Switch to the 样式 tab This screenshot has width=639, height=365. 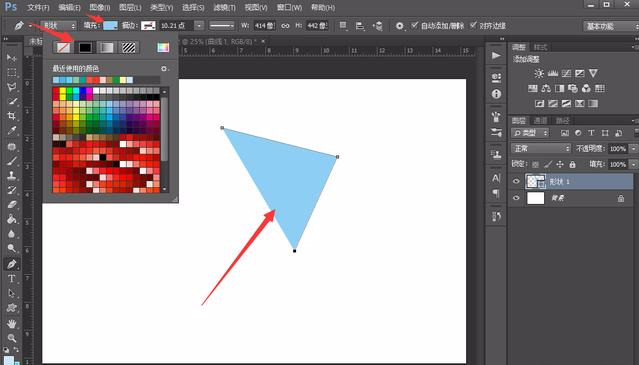pyautogui.click(x=540, y=47)
